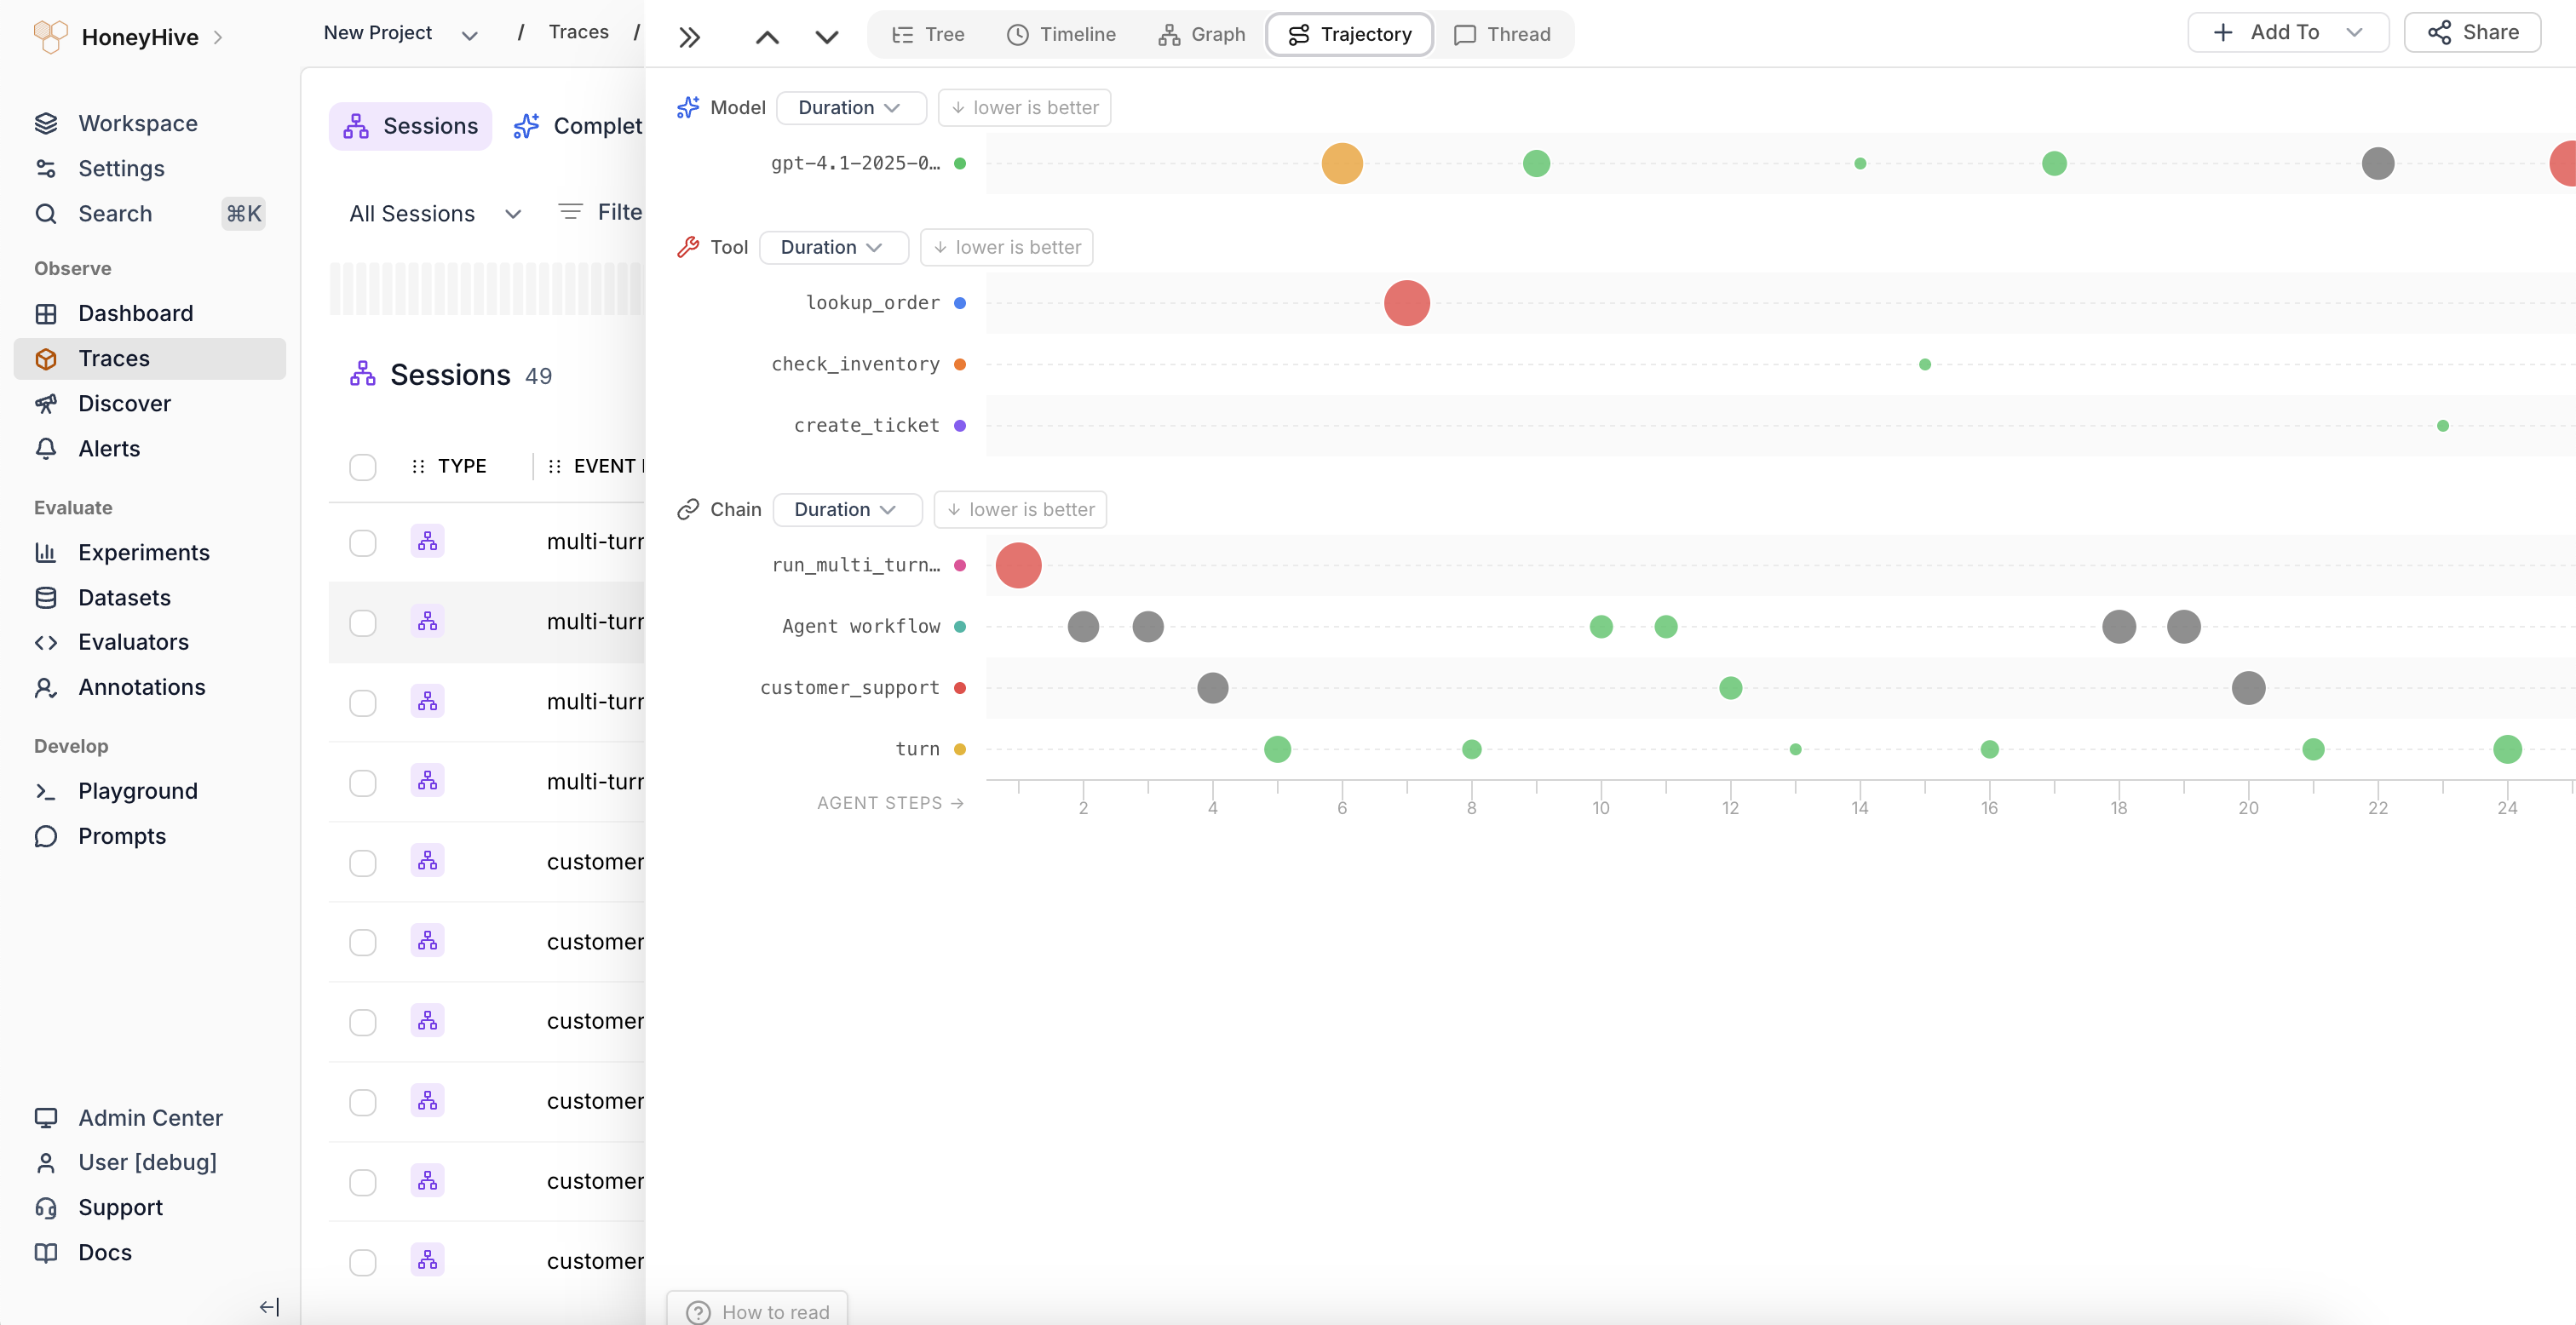Open the Tool Duration metric dropdown
The height and width of the screenshot is (1325, 2576).
point(834,247)
